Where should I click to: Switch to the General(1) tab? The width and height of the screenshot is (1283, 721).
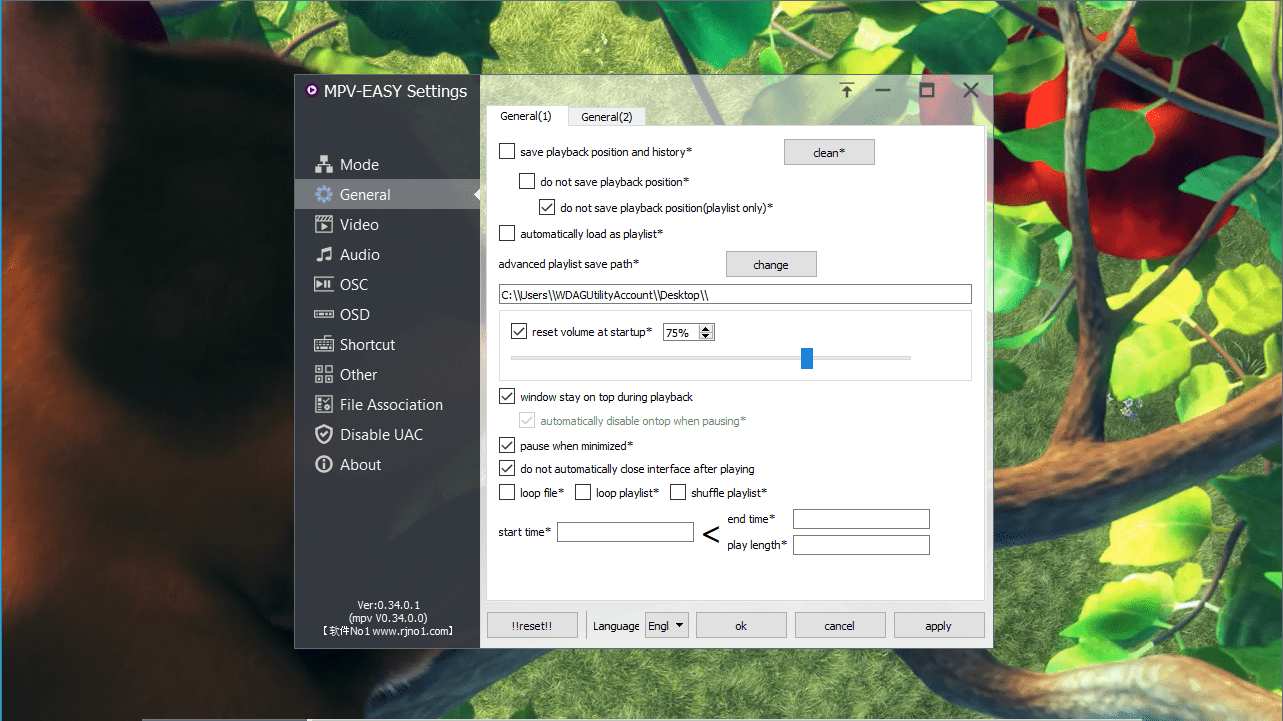[526, 116]
